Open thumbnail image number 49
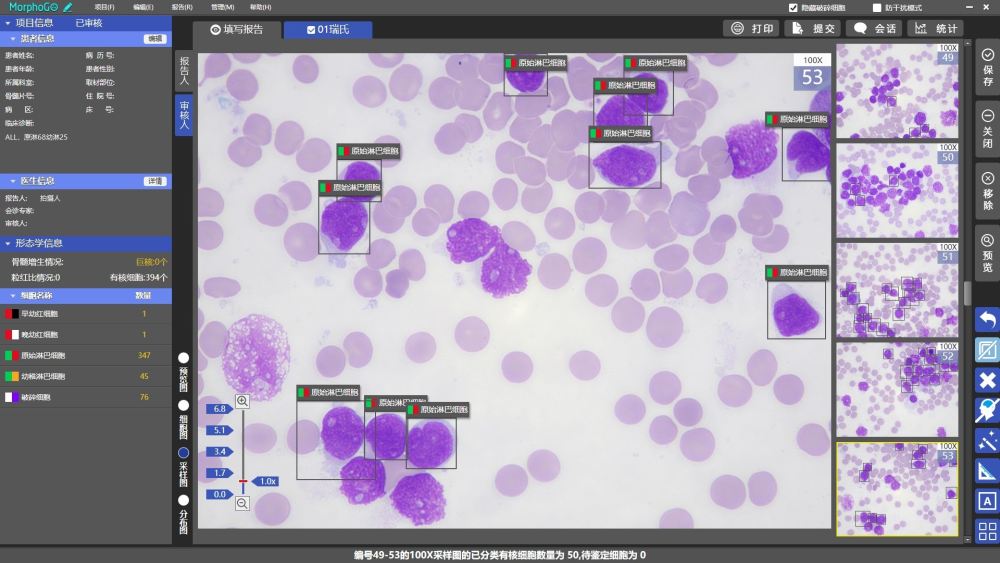The image size is (1000, 563). click(x=897, y=91)
